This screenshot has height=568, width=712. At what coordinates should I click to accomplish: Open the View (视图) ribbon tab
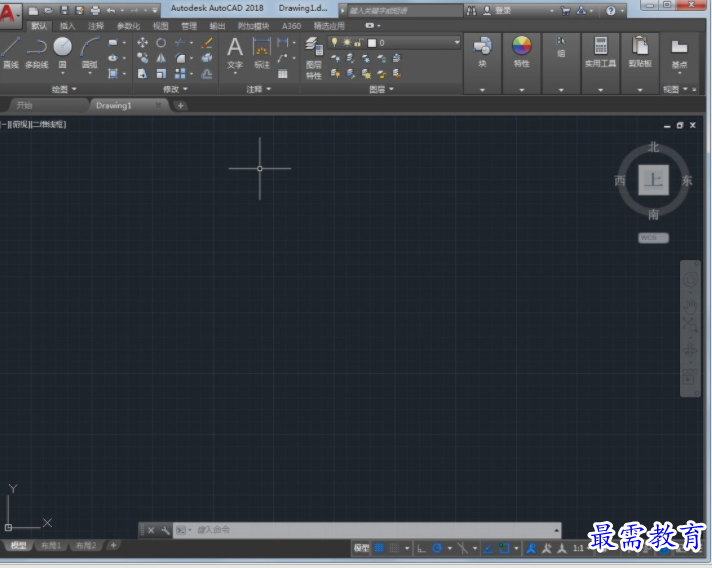[x=160, y=26]
